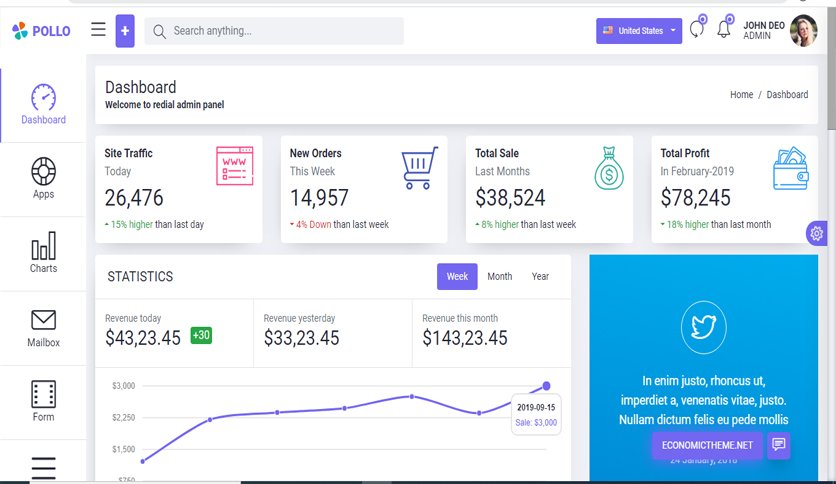This screenshot has width=836, height=484.
Task: Click the purple plus button
Action: 125,31
